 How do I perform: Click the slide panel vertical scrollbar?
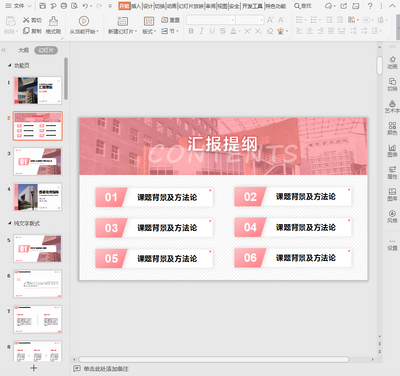66,78
